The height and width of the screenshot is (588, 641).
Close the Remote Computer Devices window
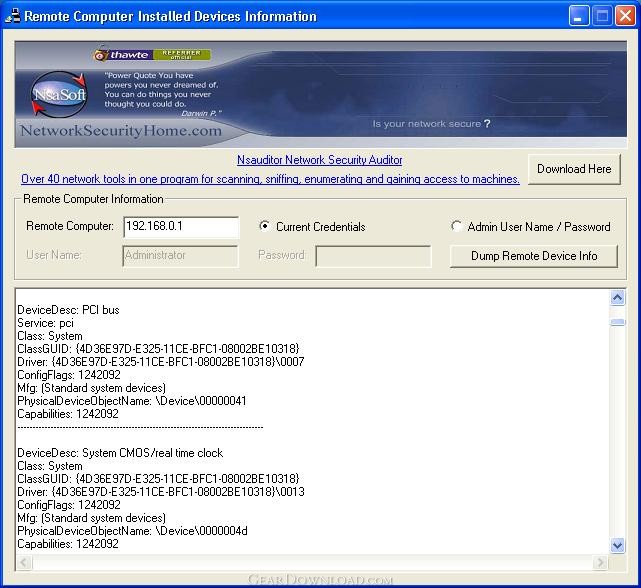coord(625,16)
